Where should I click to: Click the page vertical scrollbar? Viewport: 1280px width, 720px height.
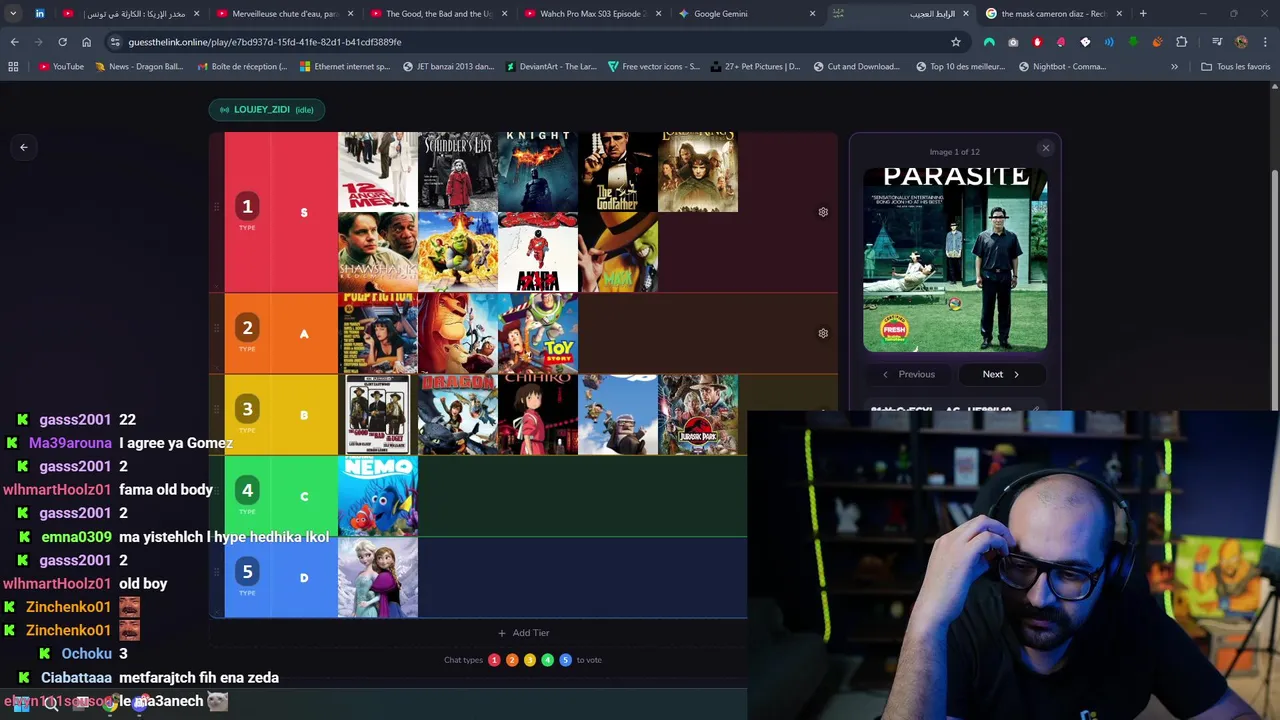1275,290
